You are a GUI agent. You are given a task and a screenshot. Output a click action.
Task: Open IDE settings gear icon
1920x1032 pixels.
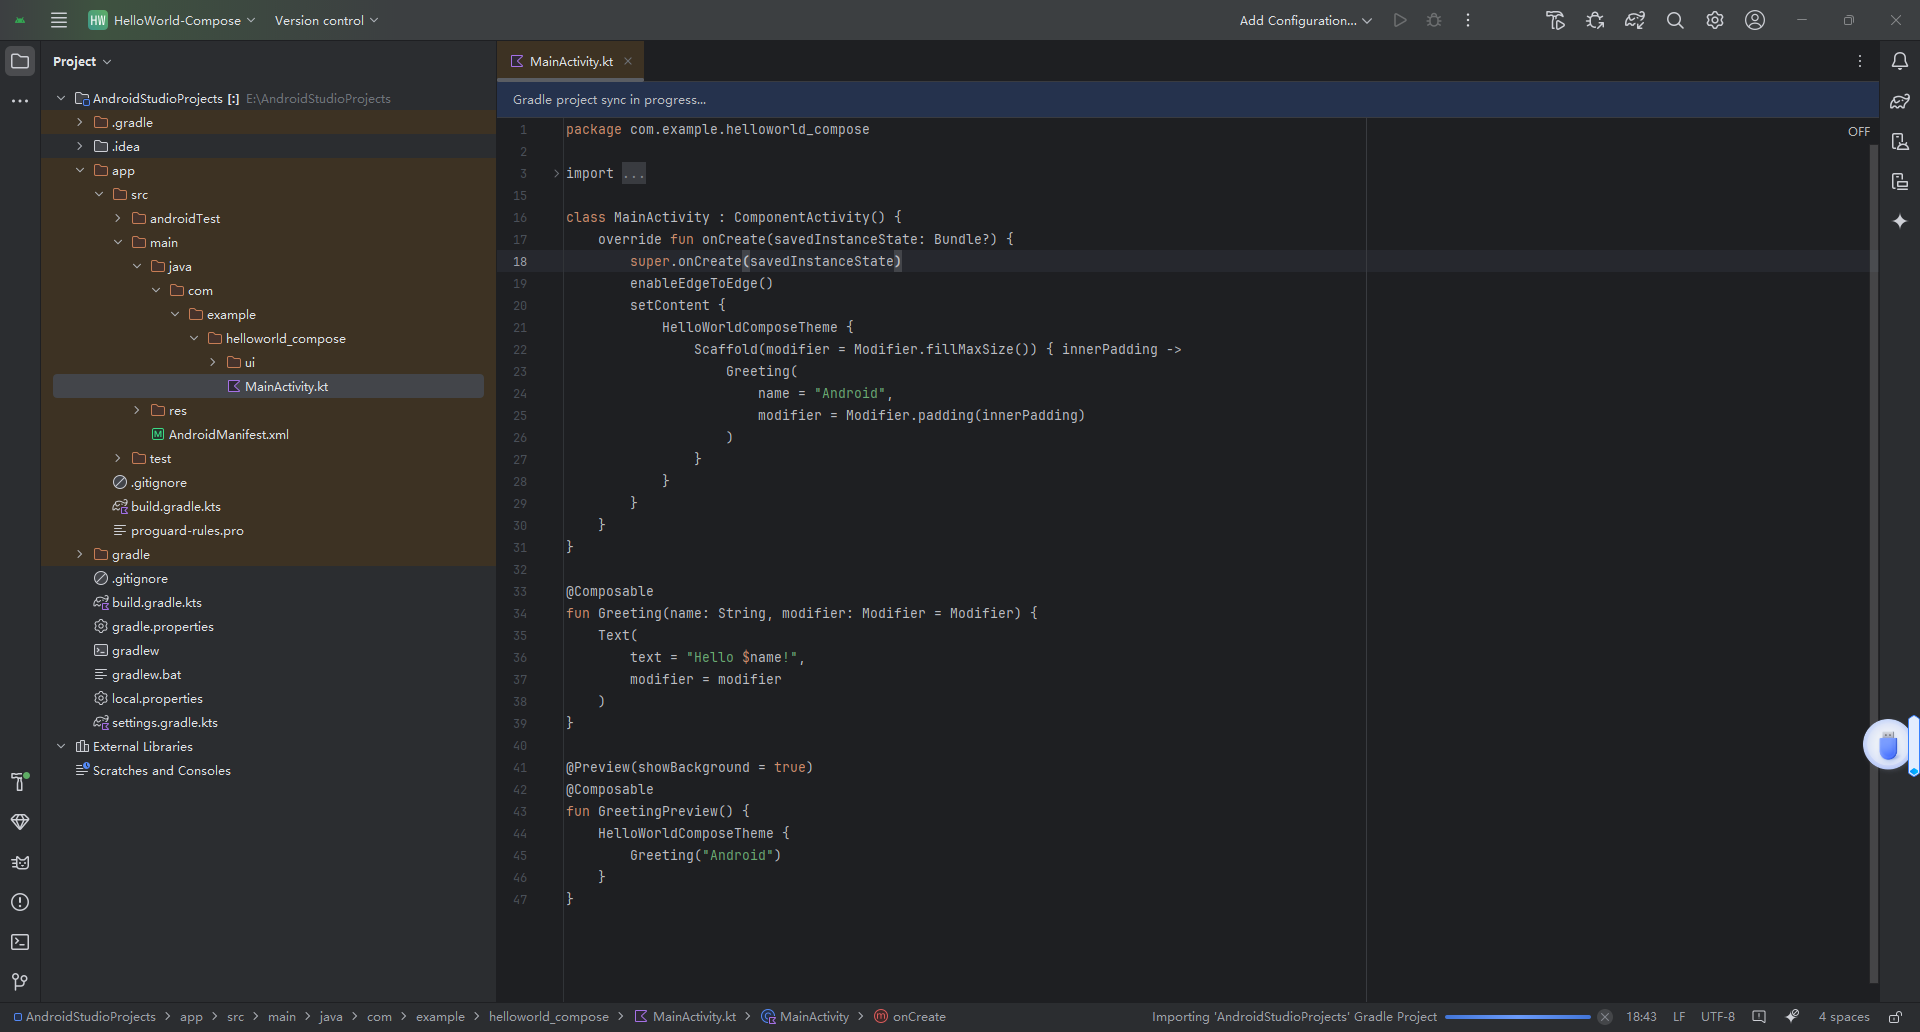[x=1715, y=20]
